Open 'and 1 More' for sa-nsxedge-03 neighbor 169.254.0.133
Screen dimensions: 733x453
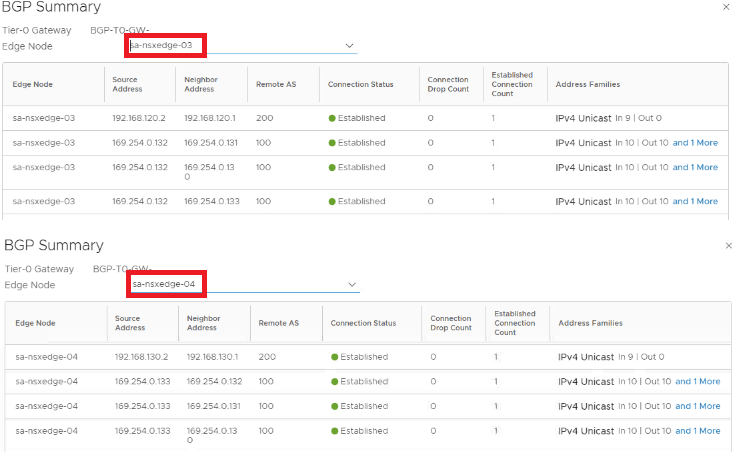tap(695, 201)
